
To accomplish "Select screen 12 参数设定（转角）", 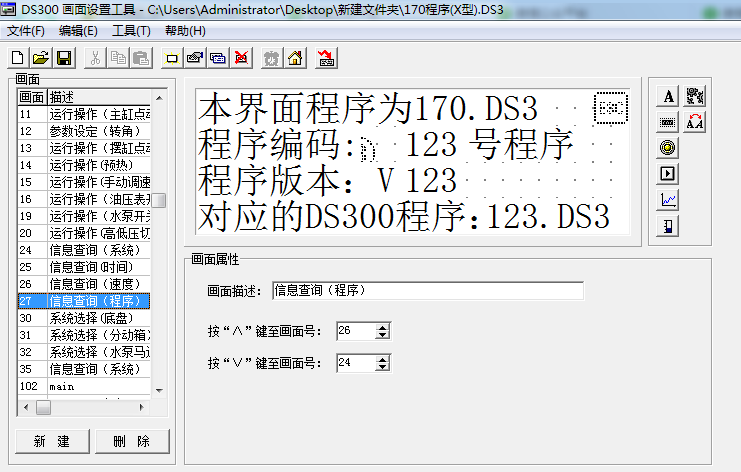I will pos(84,131).
